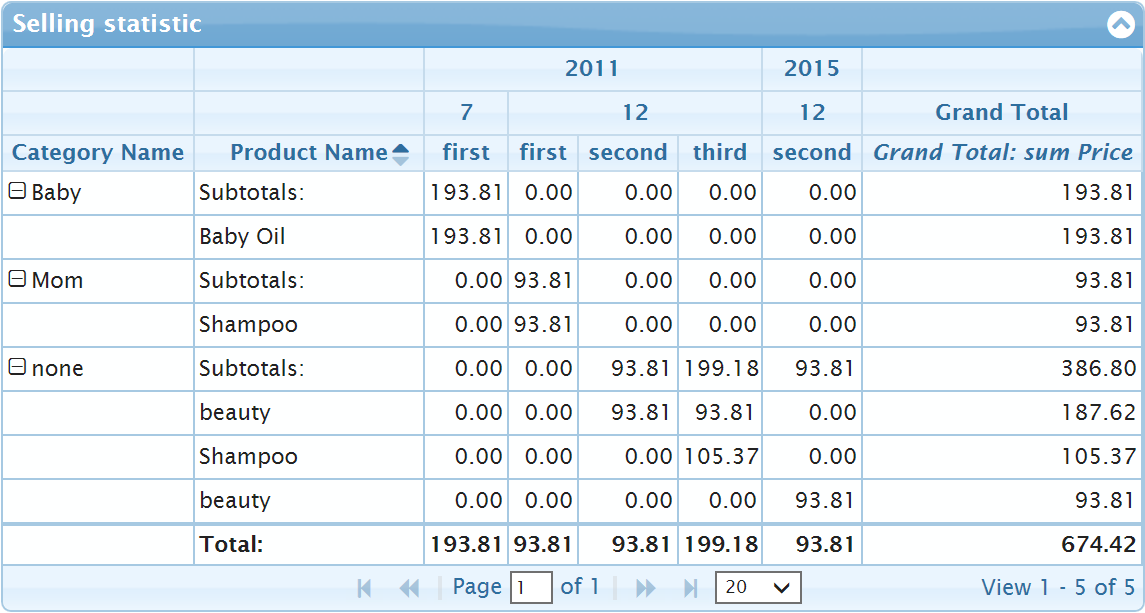The height and width of the screenshot is (613, 1145).
Task: Click the Category Name column header
Action: point(98,153)
